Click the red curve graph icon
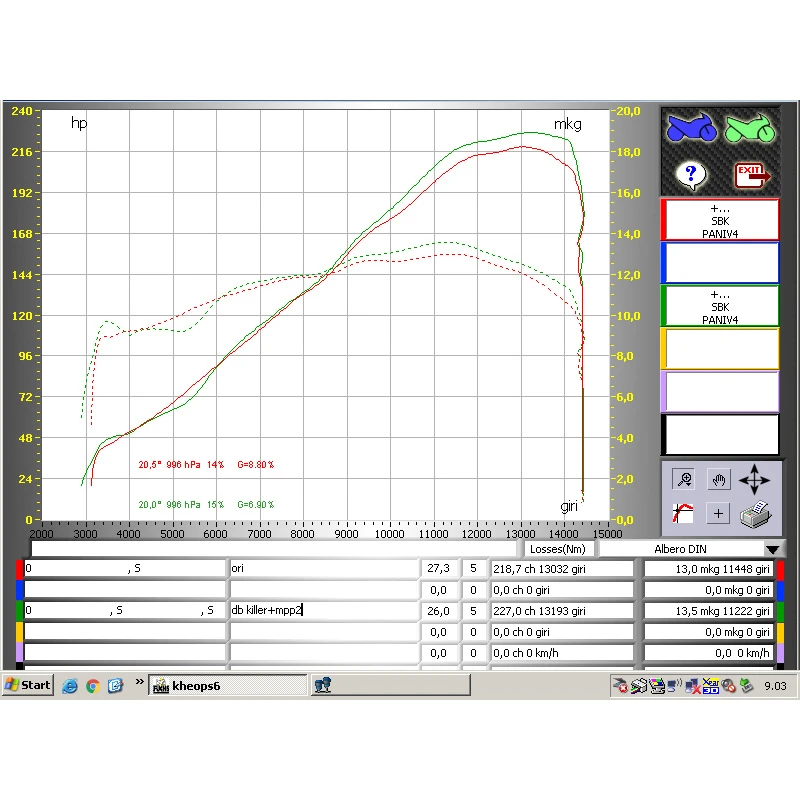The height and width of the screenshot is (800, 800). pos(685,514)
